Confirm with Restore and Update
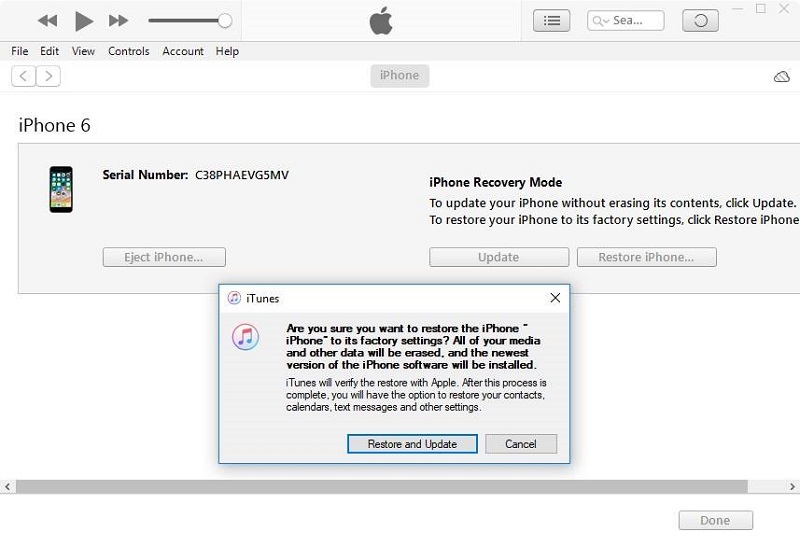 412,444
